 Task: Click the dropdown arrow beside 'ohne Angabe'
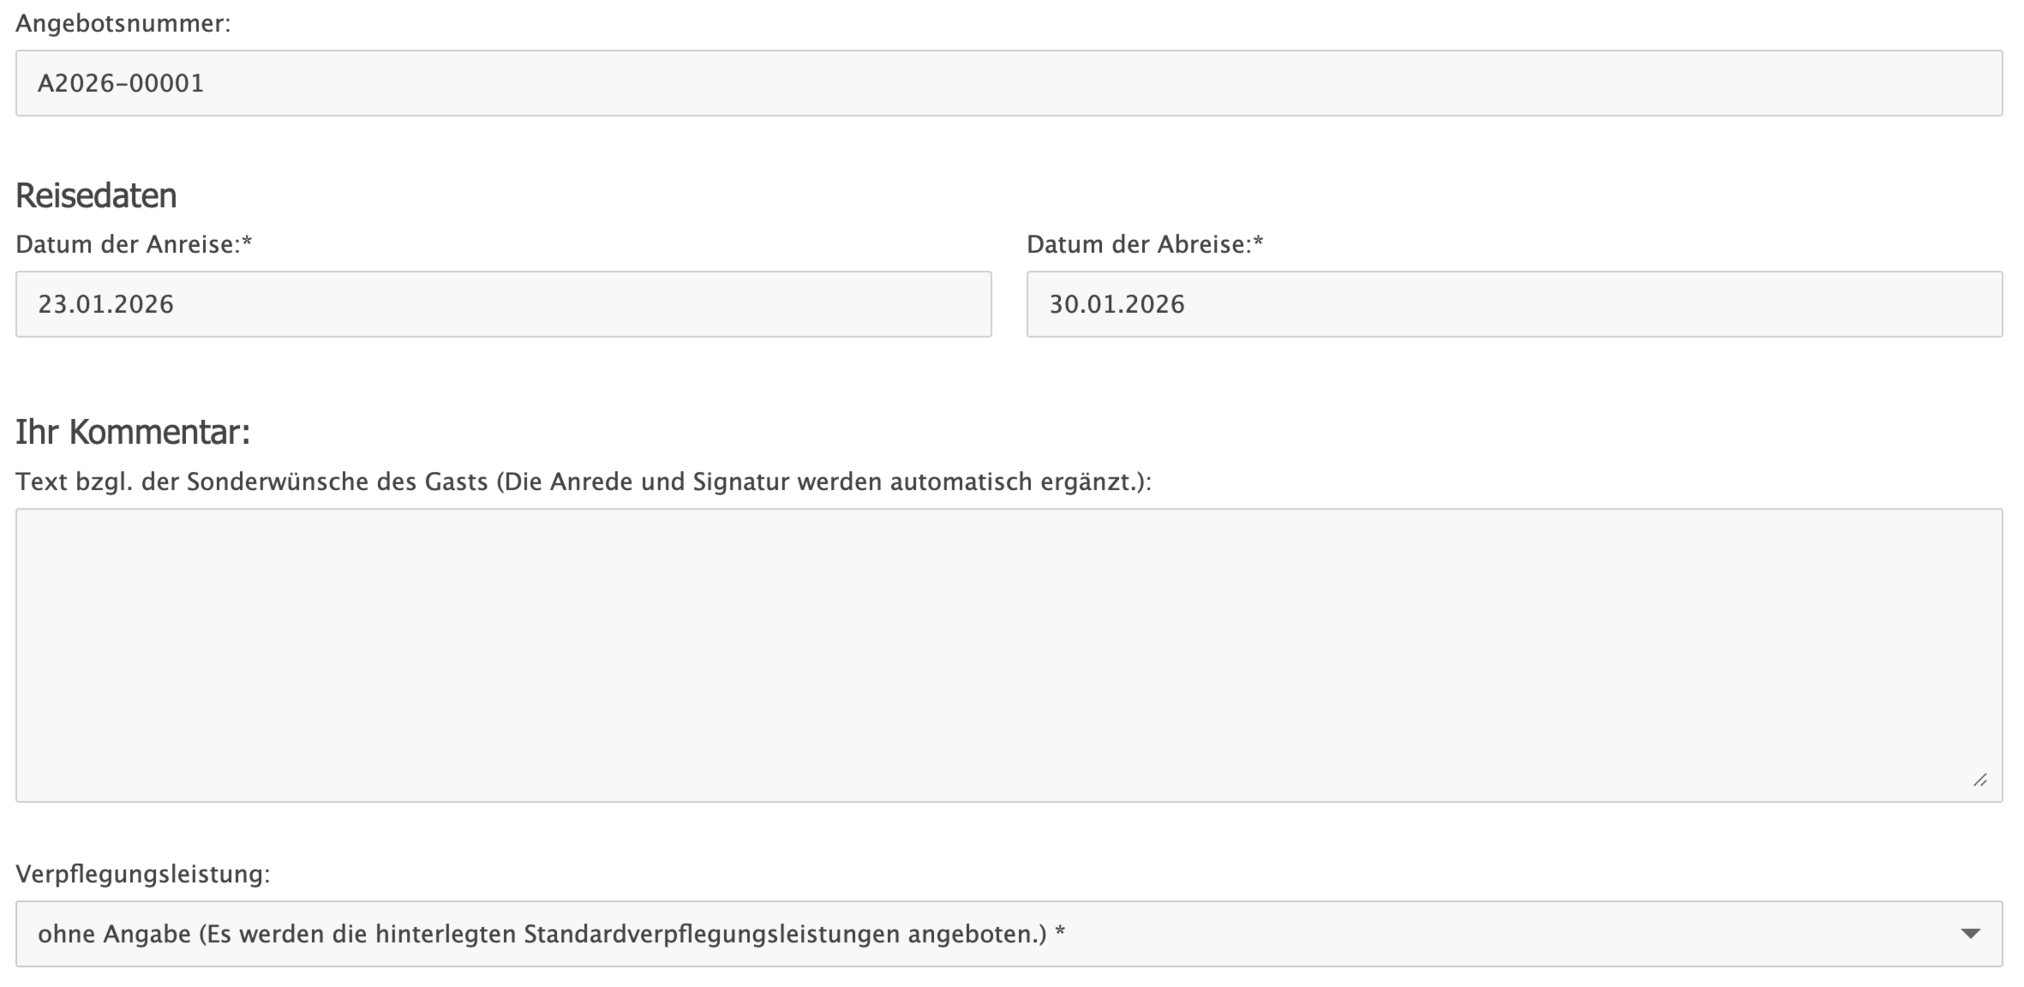pos(1970,934)
